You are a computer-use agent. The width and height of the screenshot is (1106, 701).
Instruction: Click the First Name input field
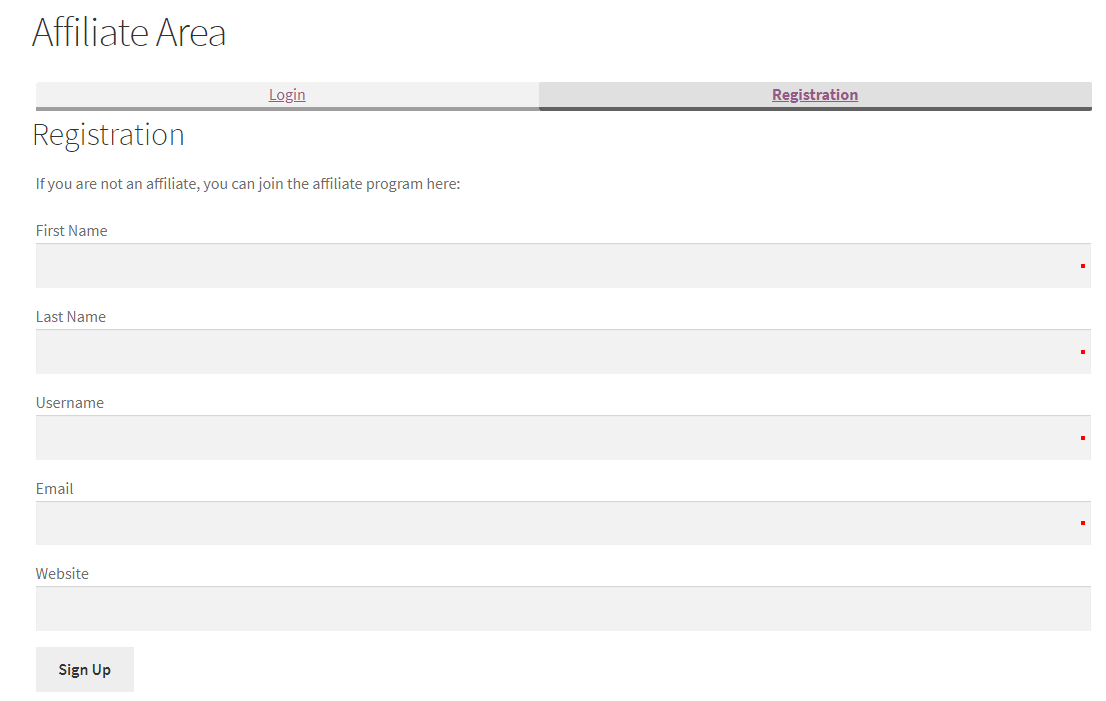[x=550, y=266]
